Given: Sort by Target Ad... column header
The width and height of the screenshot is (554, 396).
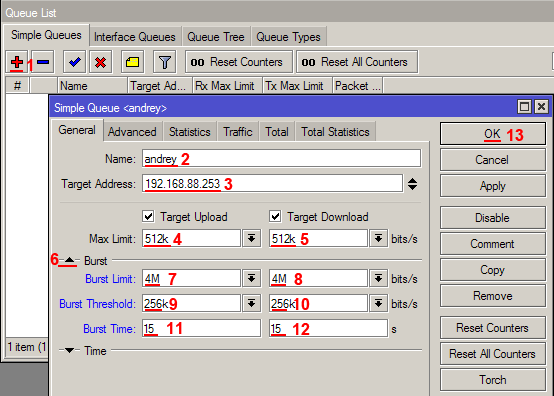Looking at the screenshot, I should 160,86.
